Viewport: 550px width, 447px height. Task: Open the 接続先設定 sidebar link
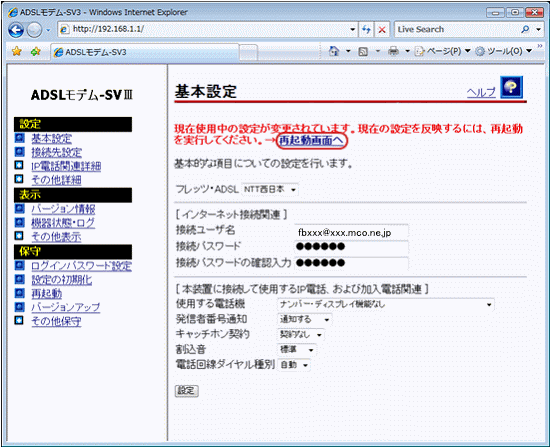pyautogui.click(x=56, y=152)
